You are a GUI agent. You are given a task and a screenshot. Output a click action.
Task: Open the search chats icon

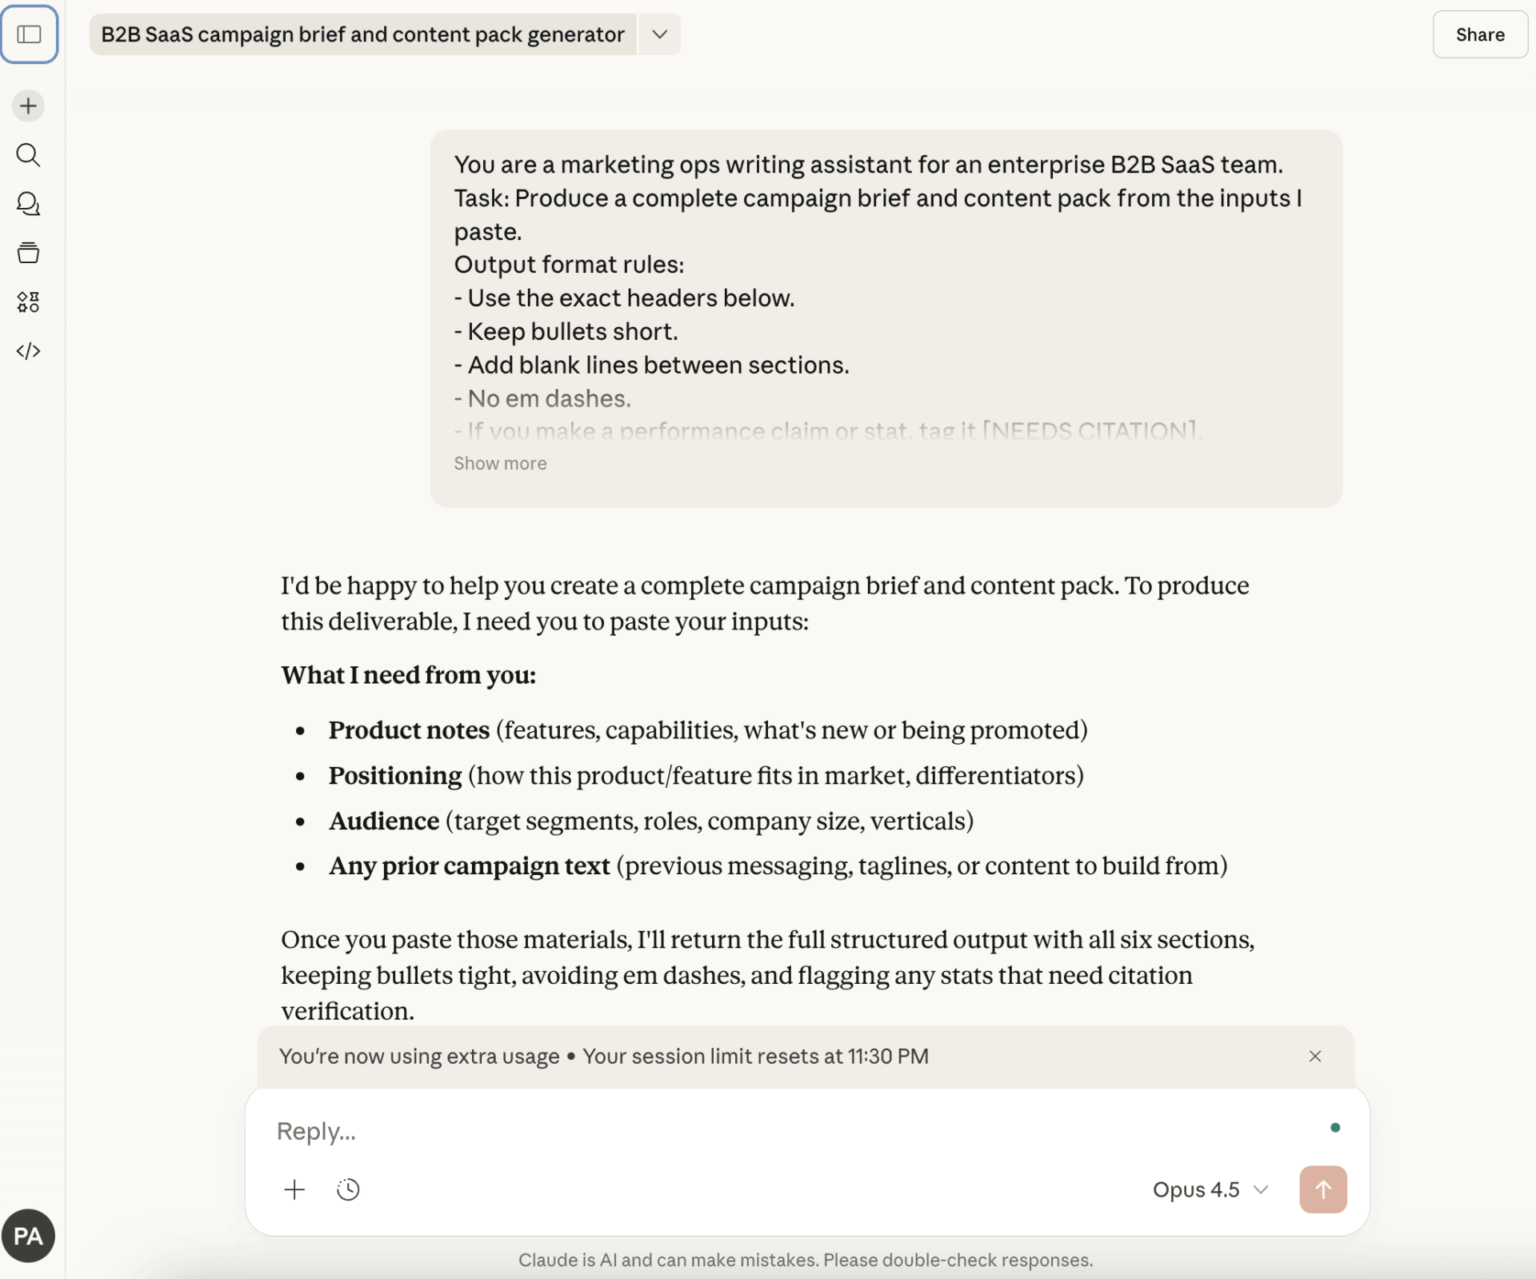pos(29,155)
